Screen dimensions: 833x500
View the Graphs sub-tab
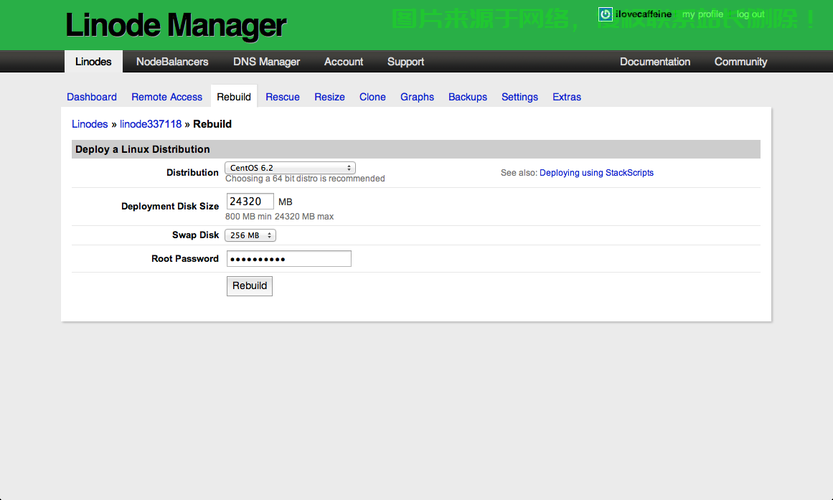417,97
